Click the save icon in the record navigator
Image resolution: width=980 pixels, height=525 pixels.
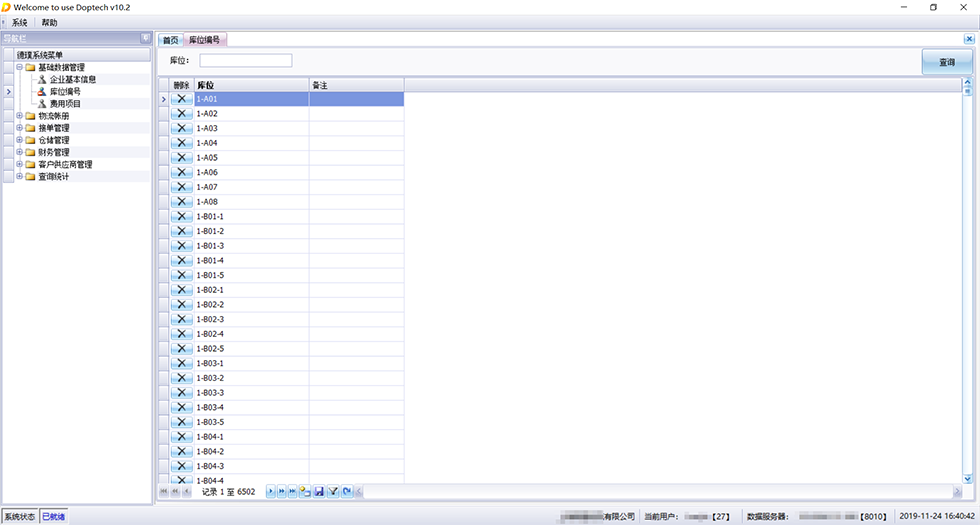(318, 492)
